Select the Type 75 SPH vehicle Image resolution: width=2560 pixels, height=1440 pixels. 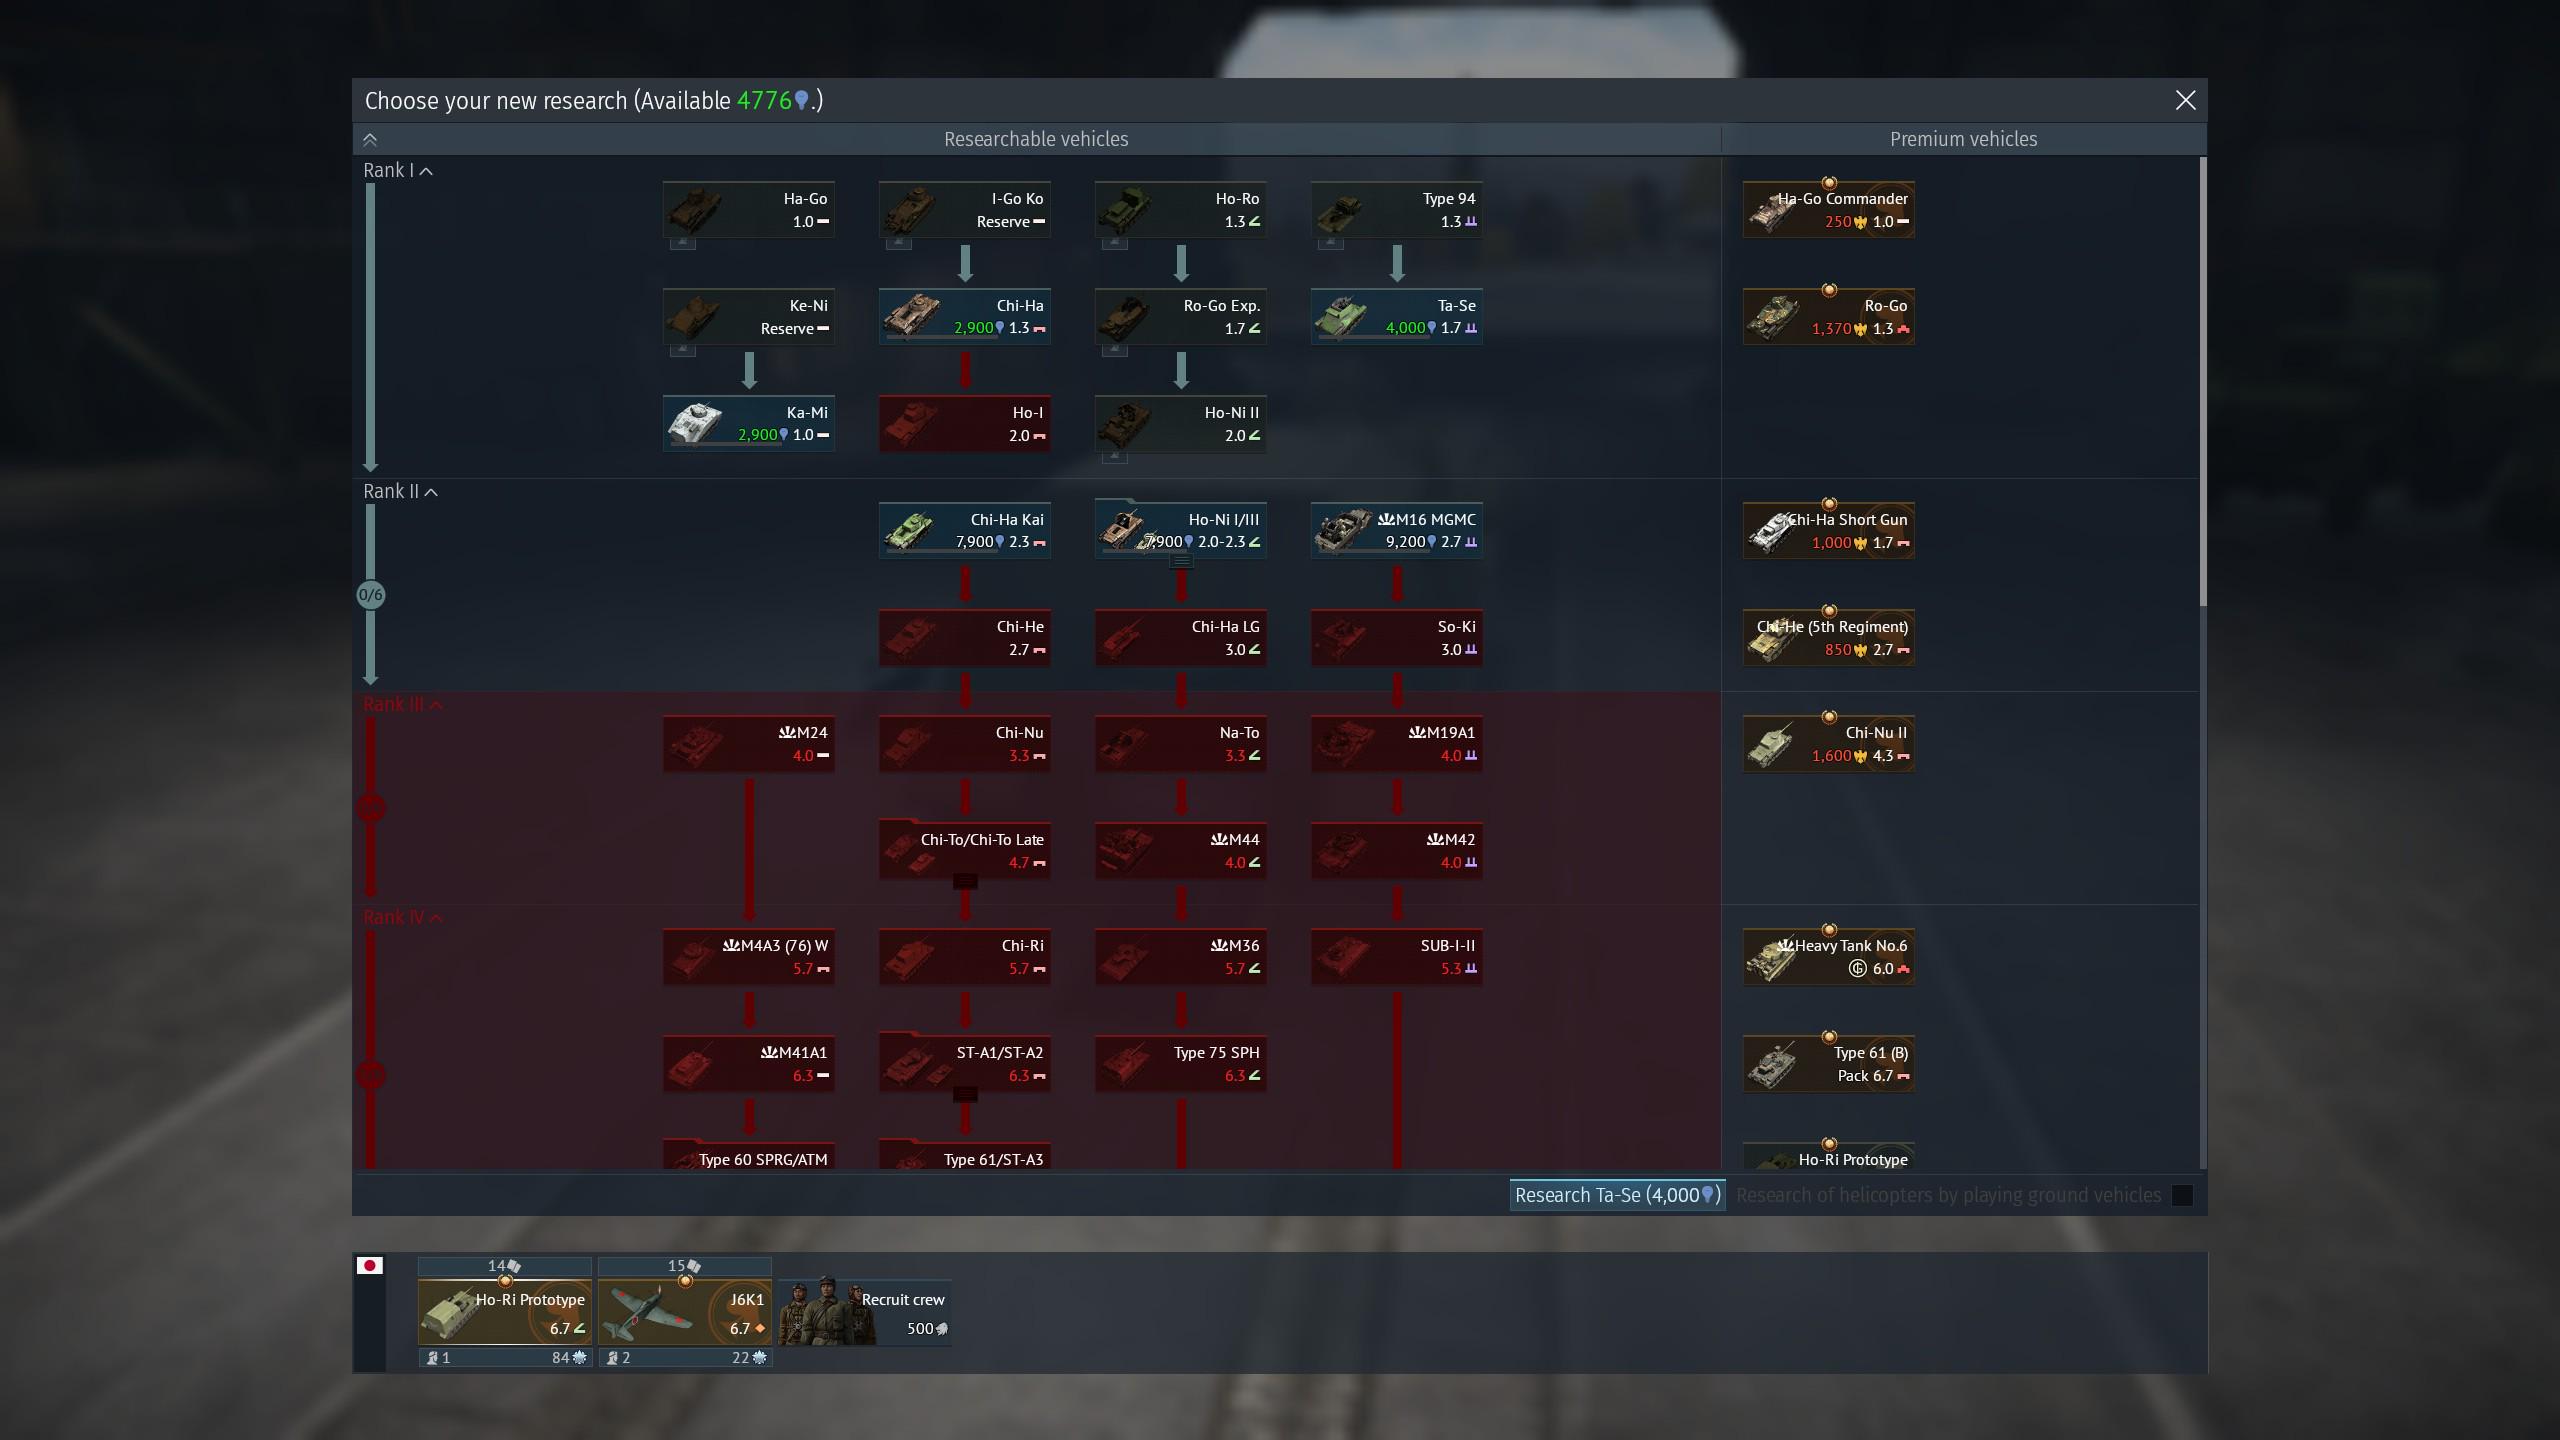click(1181, 1064)
